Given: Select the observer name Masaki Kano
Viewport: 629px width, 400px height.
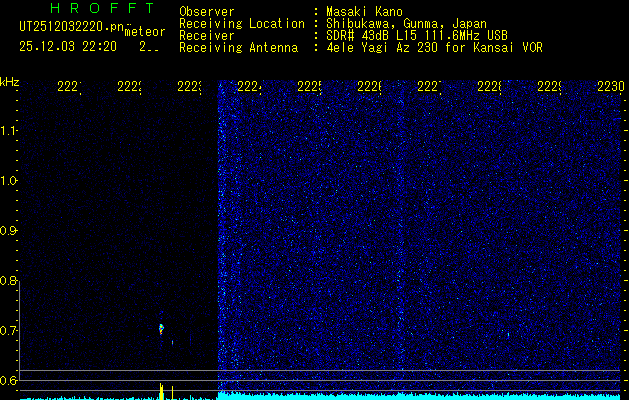Looking at the screenshot, I should 364,12.
